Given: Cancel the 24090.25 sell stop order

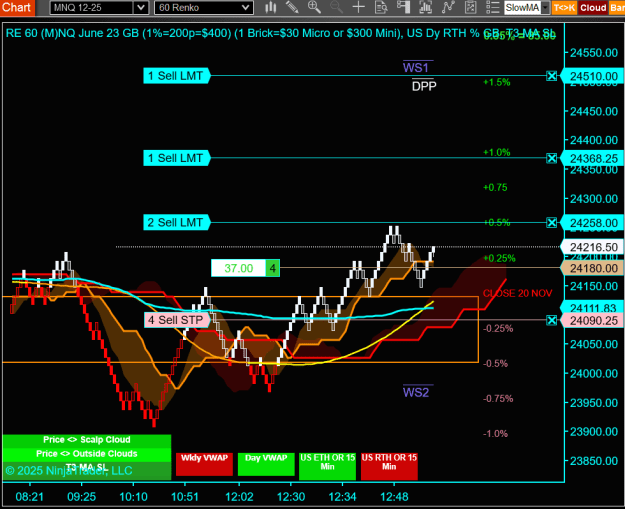Looking at the screenshot, I should click(551, 320).
